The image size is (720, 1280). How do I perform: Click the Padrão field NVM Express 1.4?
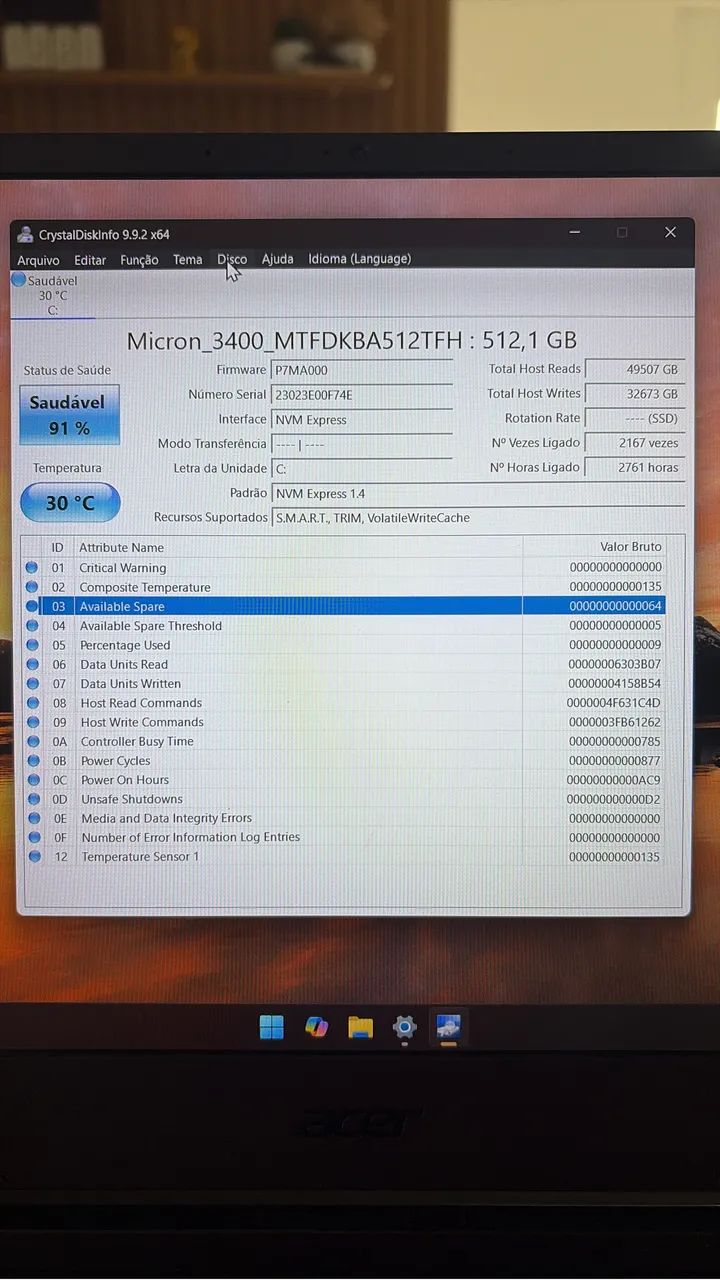[479, 493]
